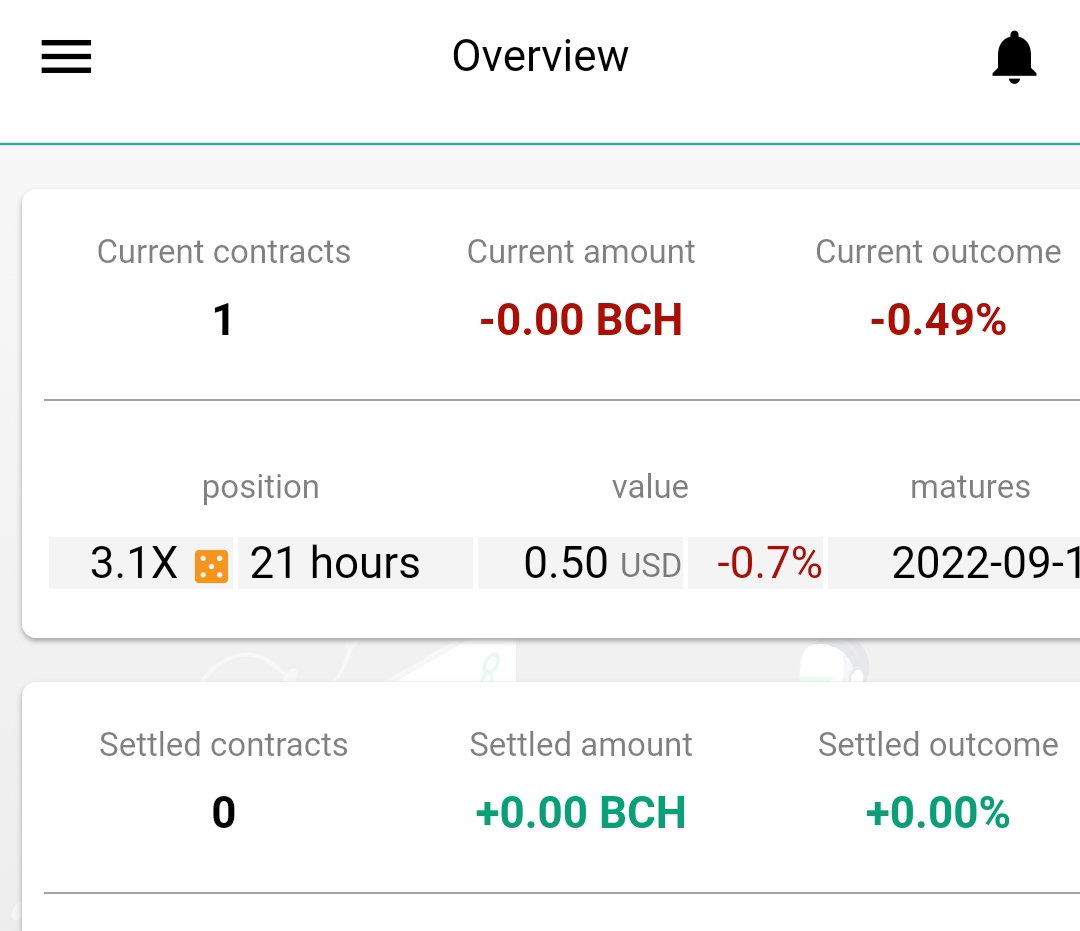Click the -0.49% current outcome value

[938, 320]
